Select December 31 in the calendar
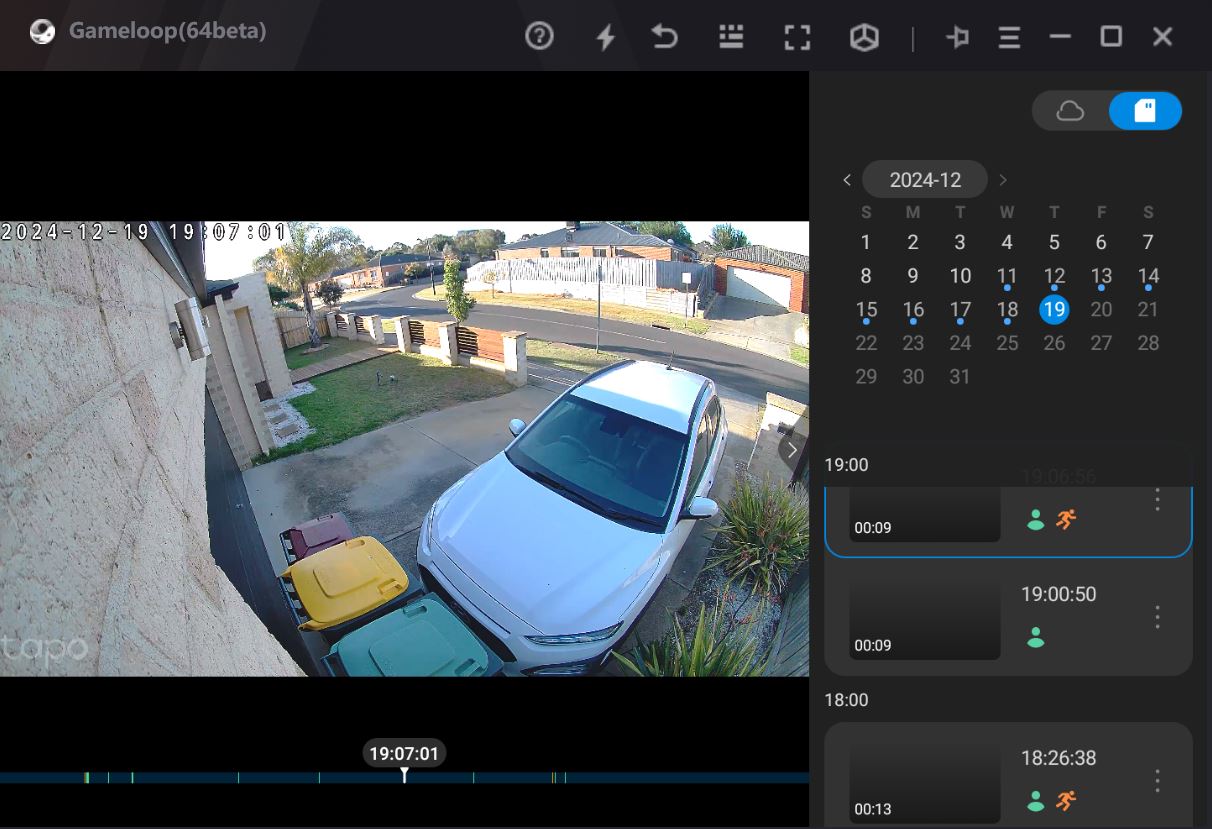 click(960, 377)
